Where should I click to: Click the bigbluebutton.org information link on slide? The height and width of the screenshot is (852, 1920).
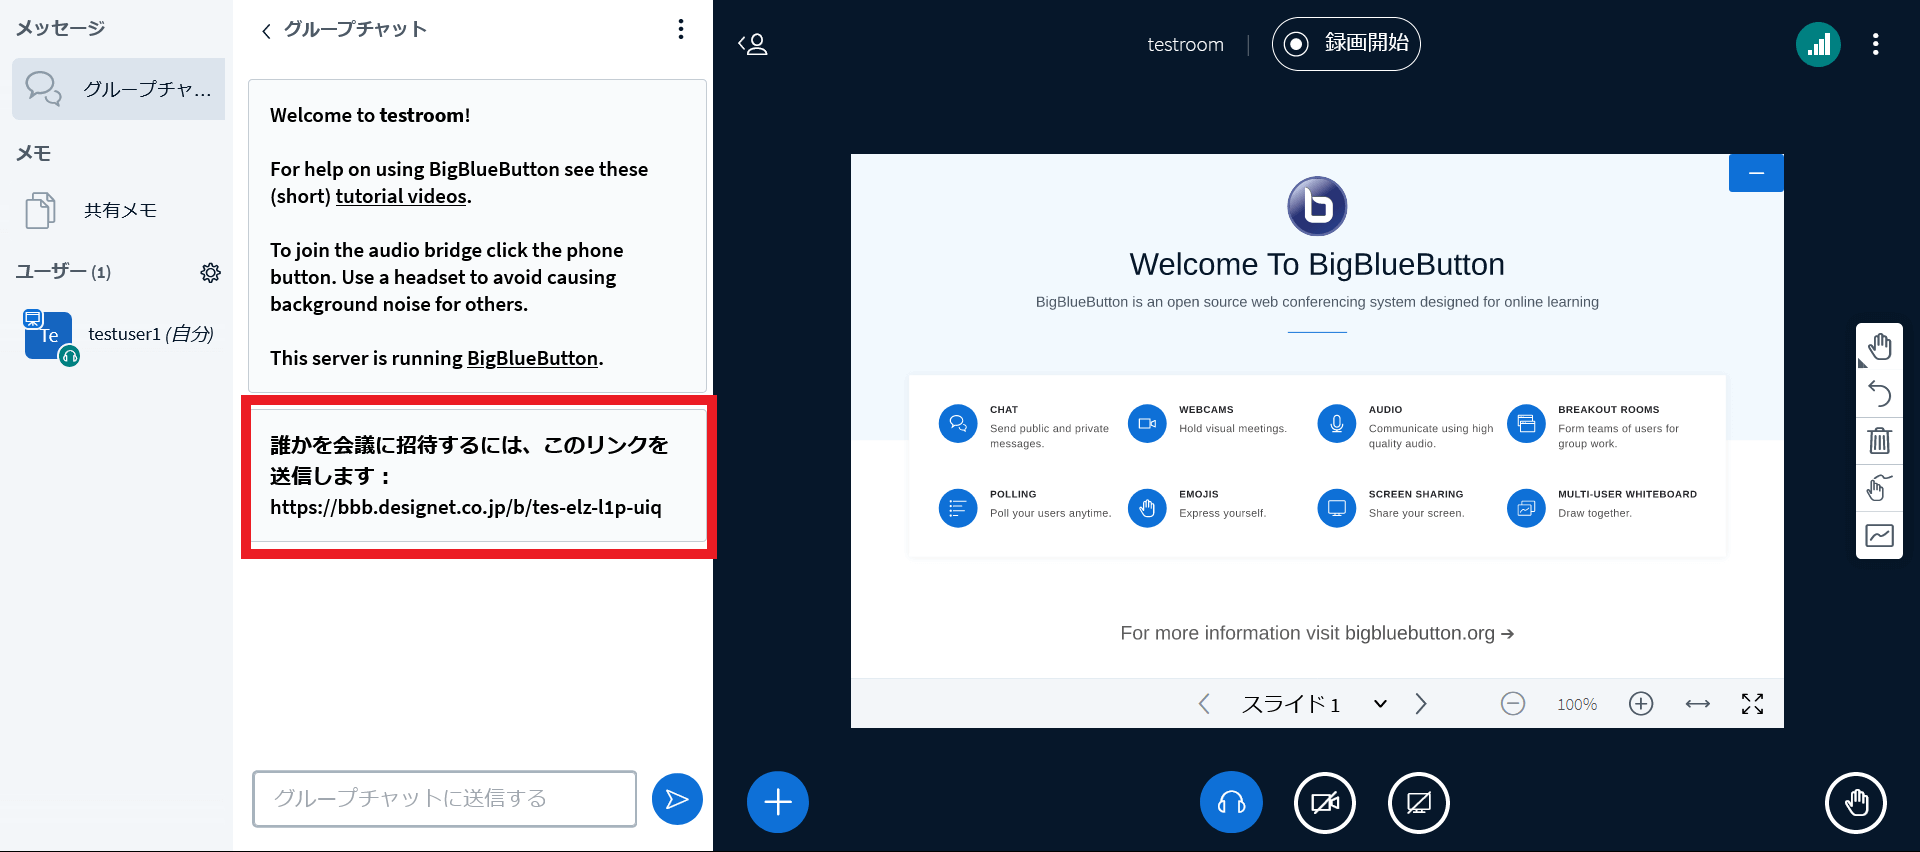point(1429,633)
